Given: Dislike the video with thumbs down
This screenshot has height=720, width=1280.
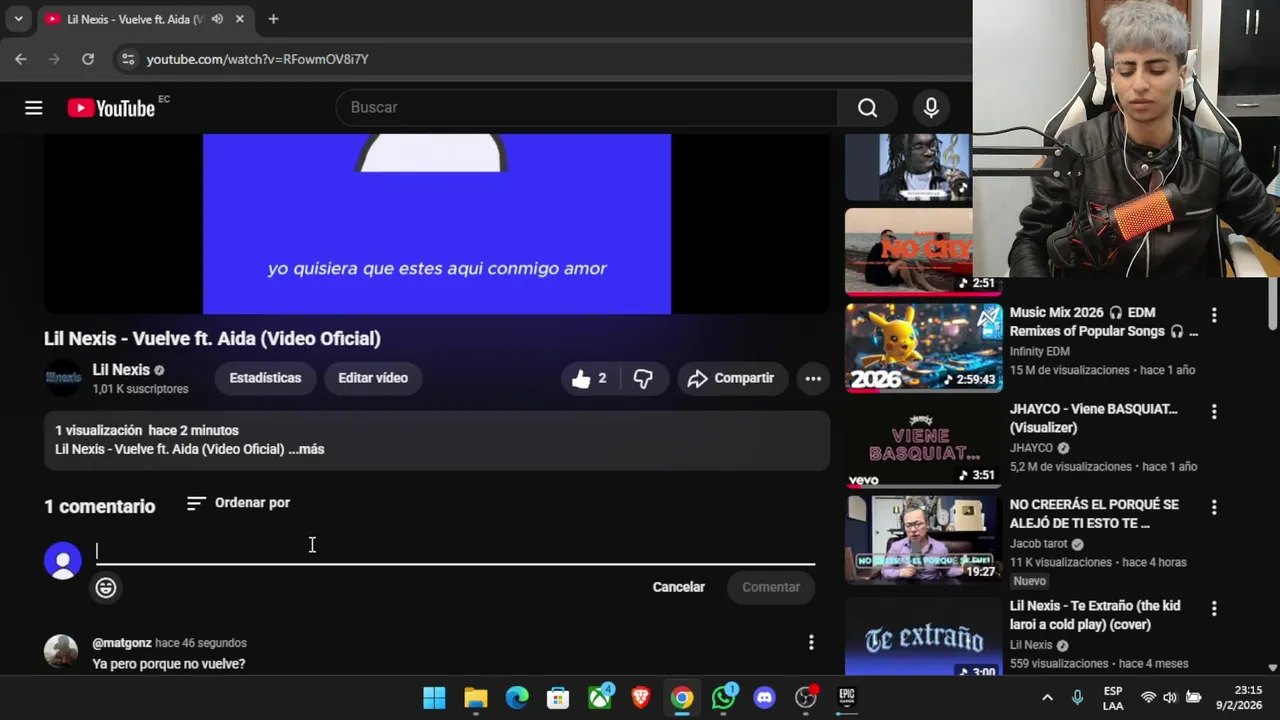Looking at the screenshot, I should pyautogui.click(x=644, y=378).
